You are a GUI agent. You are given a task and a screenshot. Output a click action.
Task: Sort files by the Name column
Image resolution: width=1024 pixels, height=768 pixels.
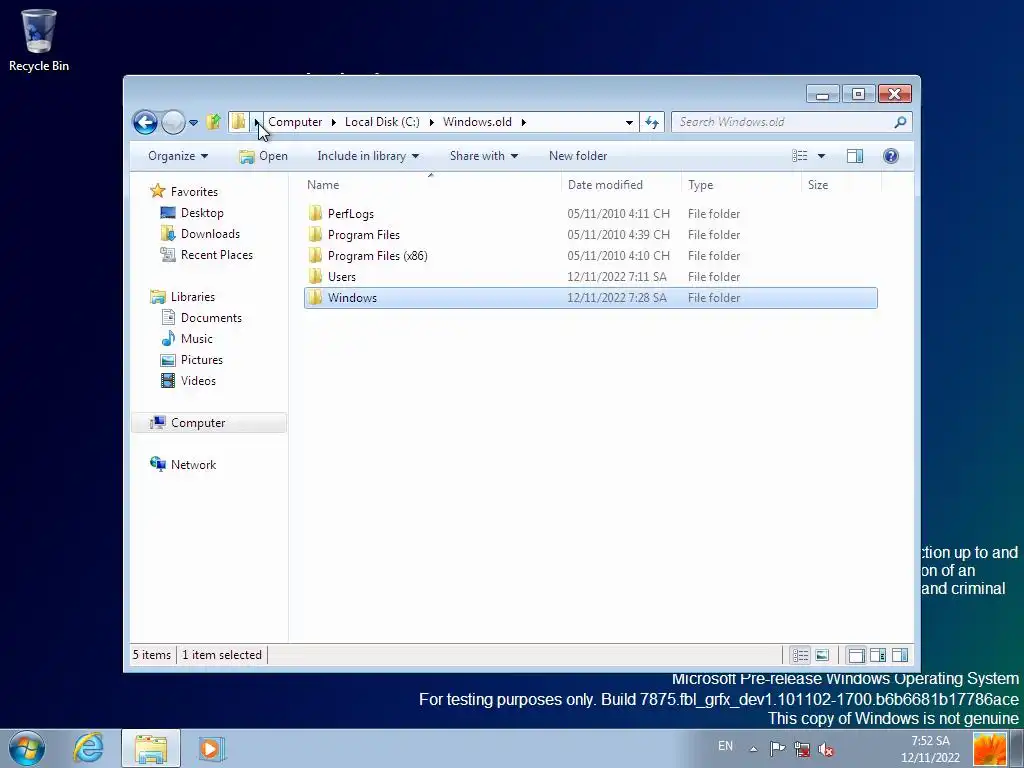[x=431, y=185]
